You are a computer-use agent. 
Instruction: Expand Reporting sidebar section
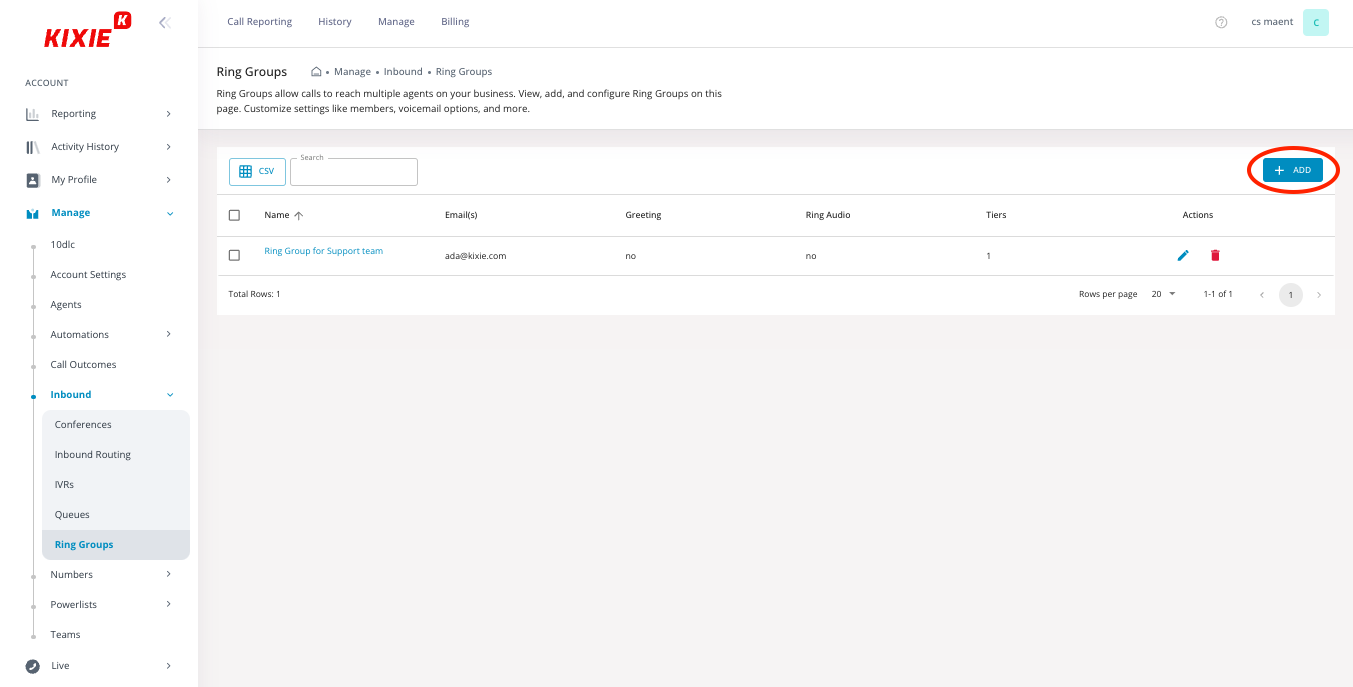[168, 114]
